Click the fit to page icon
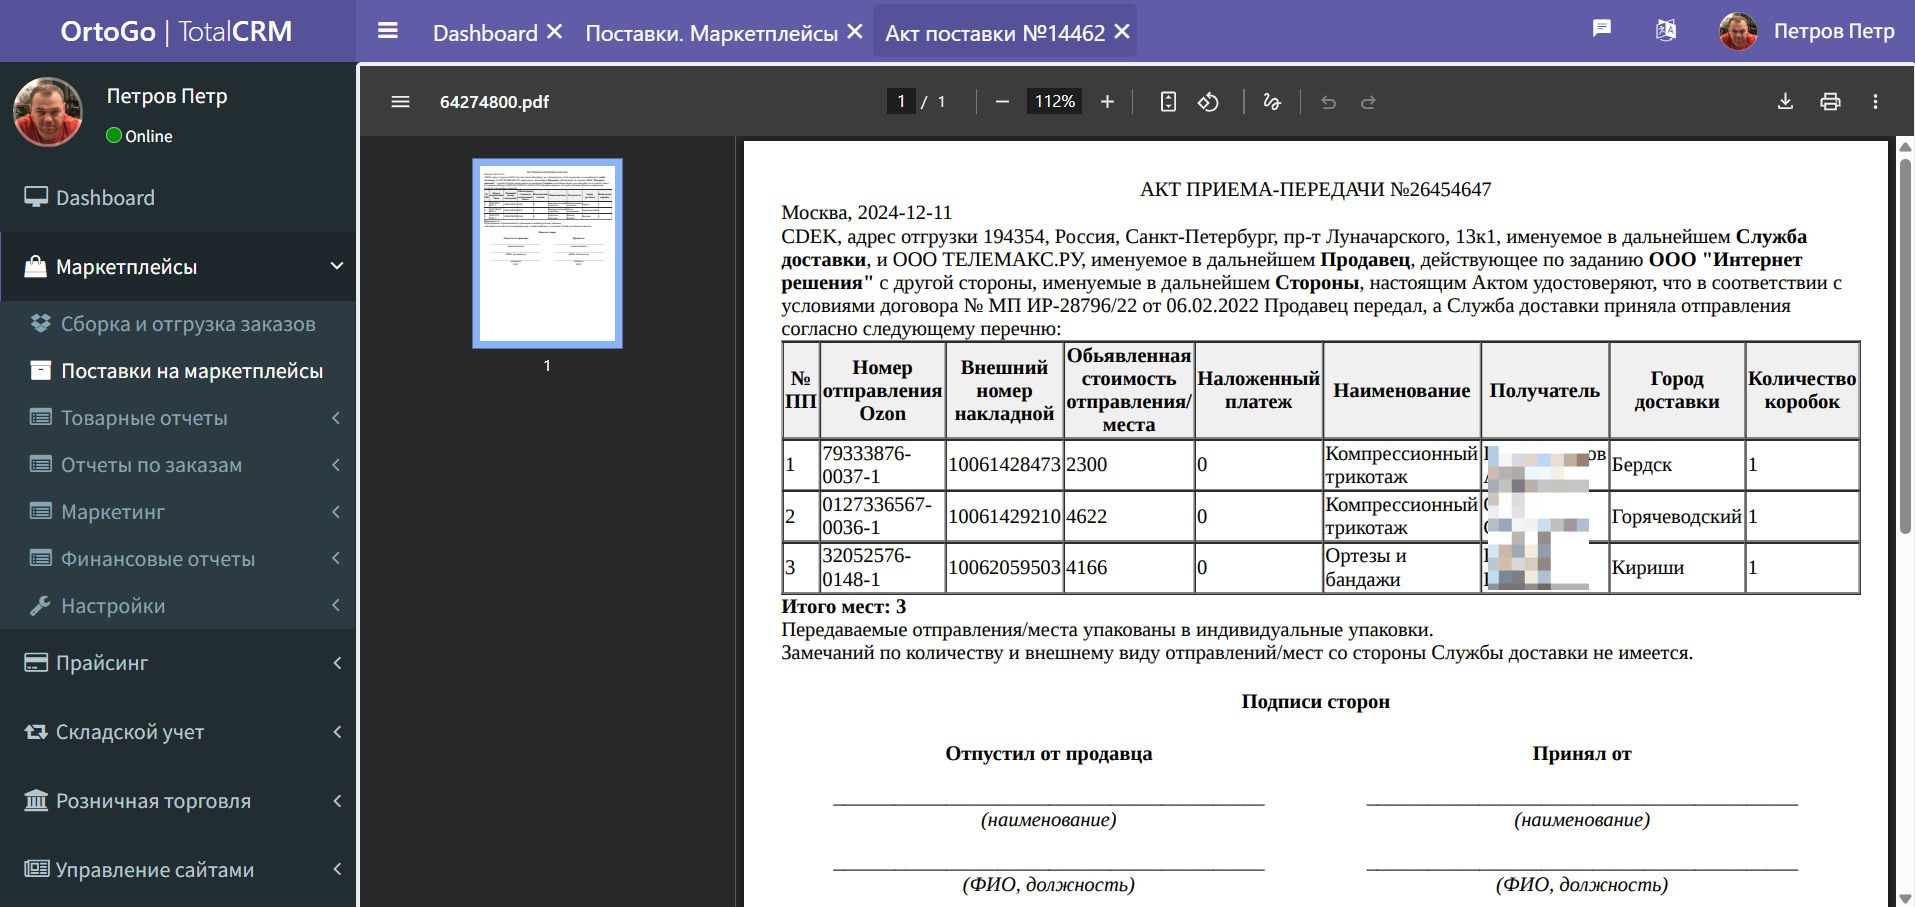Image resolution: width=1915 pixels, height=907 pixels. (x=1168, y=102)
